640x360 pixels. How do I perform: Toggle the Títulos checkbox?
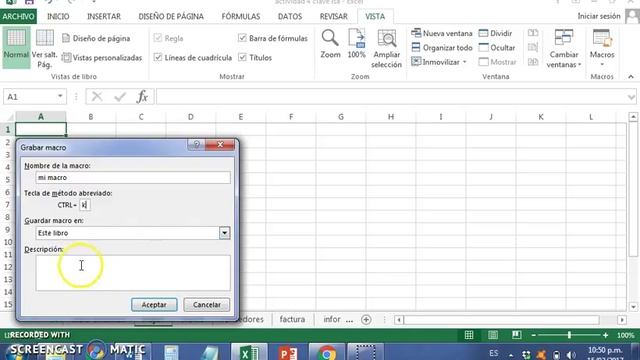click(242, 58)
